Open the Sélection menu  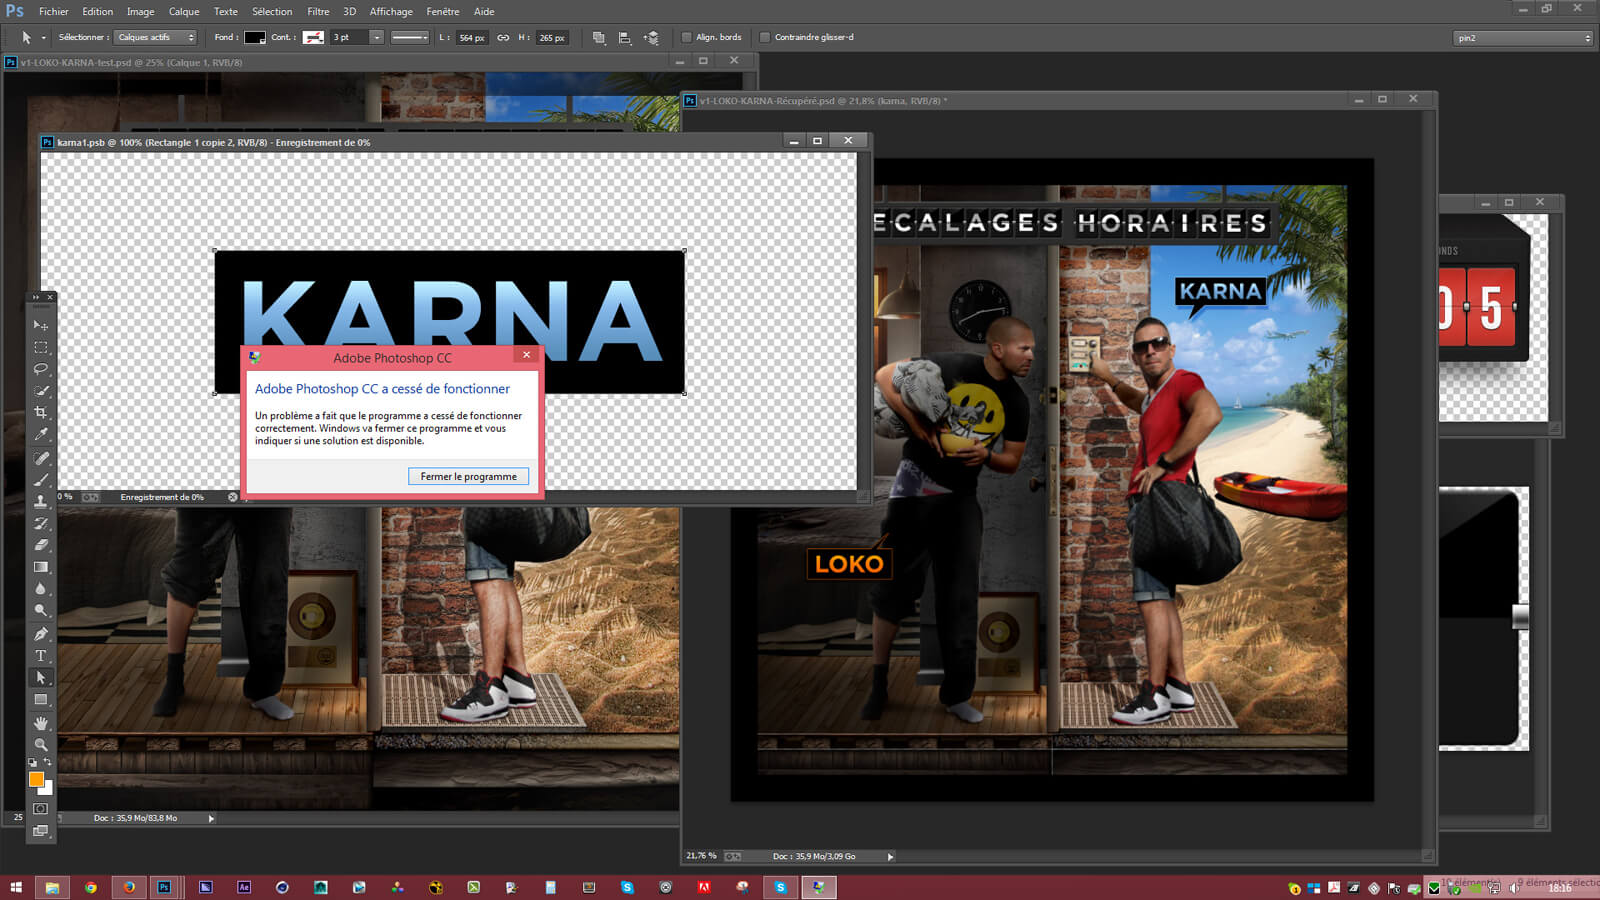272,11
